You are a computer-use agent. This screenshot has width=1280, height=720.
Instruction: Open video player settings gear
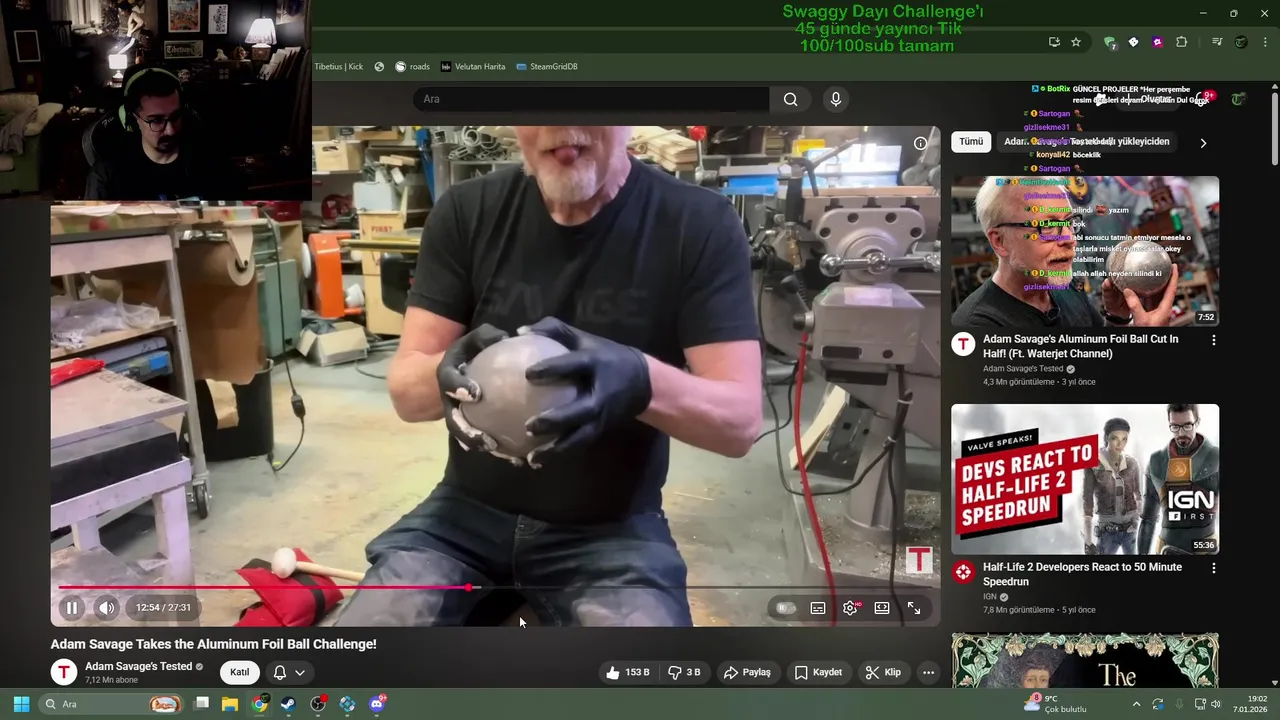pyautogui.click(x=850, y=608)
